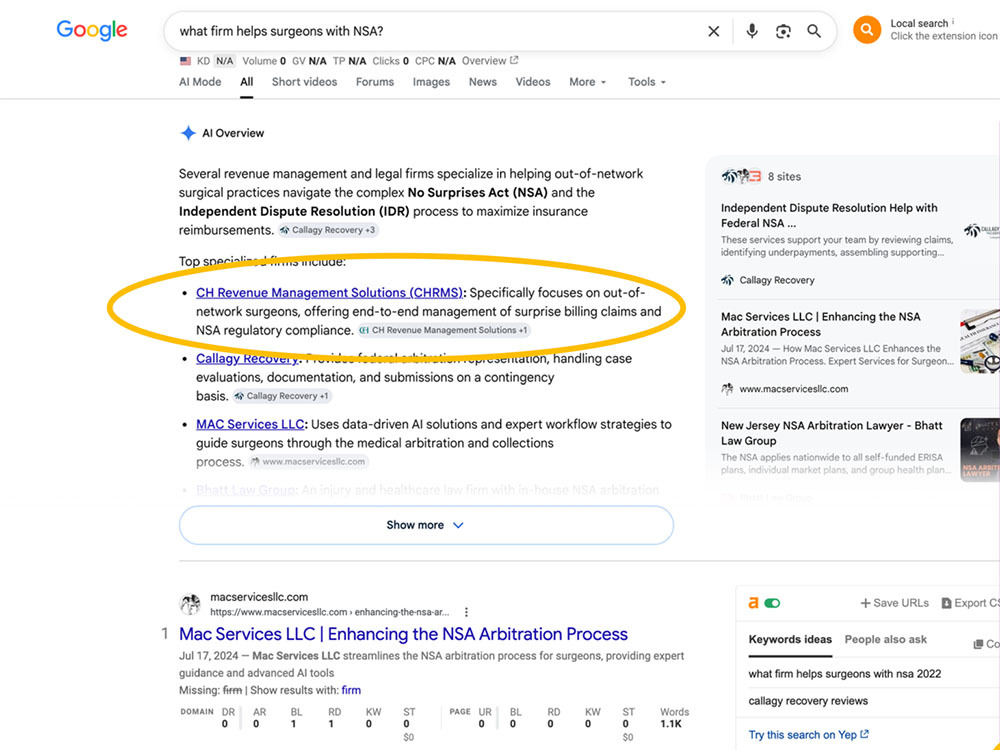The width and height of the screenshot is (1000, 750).
Task: Open the keyword Overview external link
Action: click(x=490, y=61)
